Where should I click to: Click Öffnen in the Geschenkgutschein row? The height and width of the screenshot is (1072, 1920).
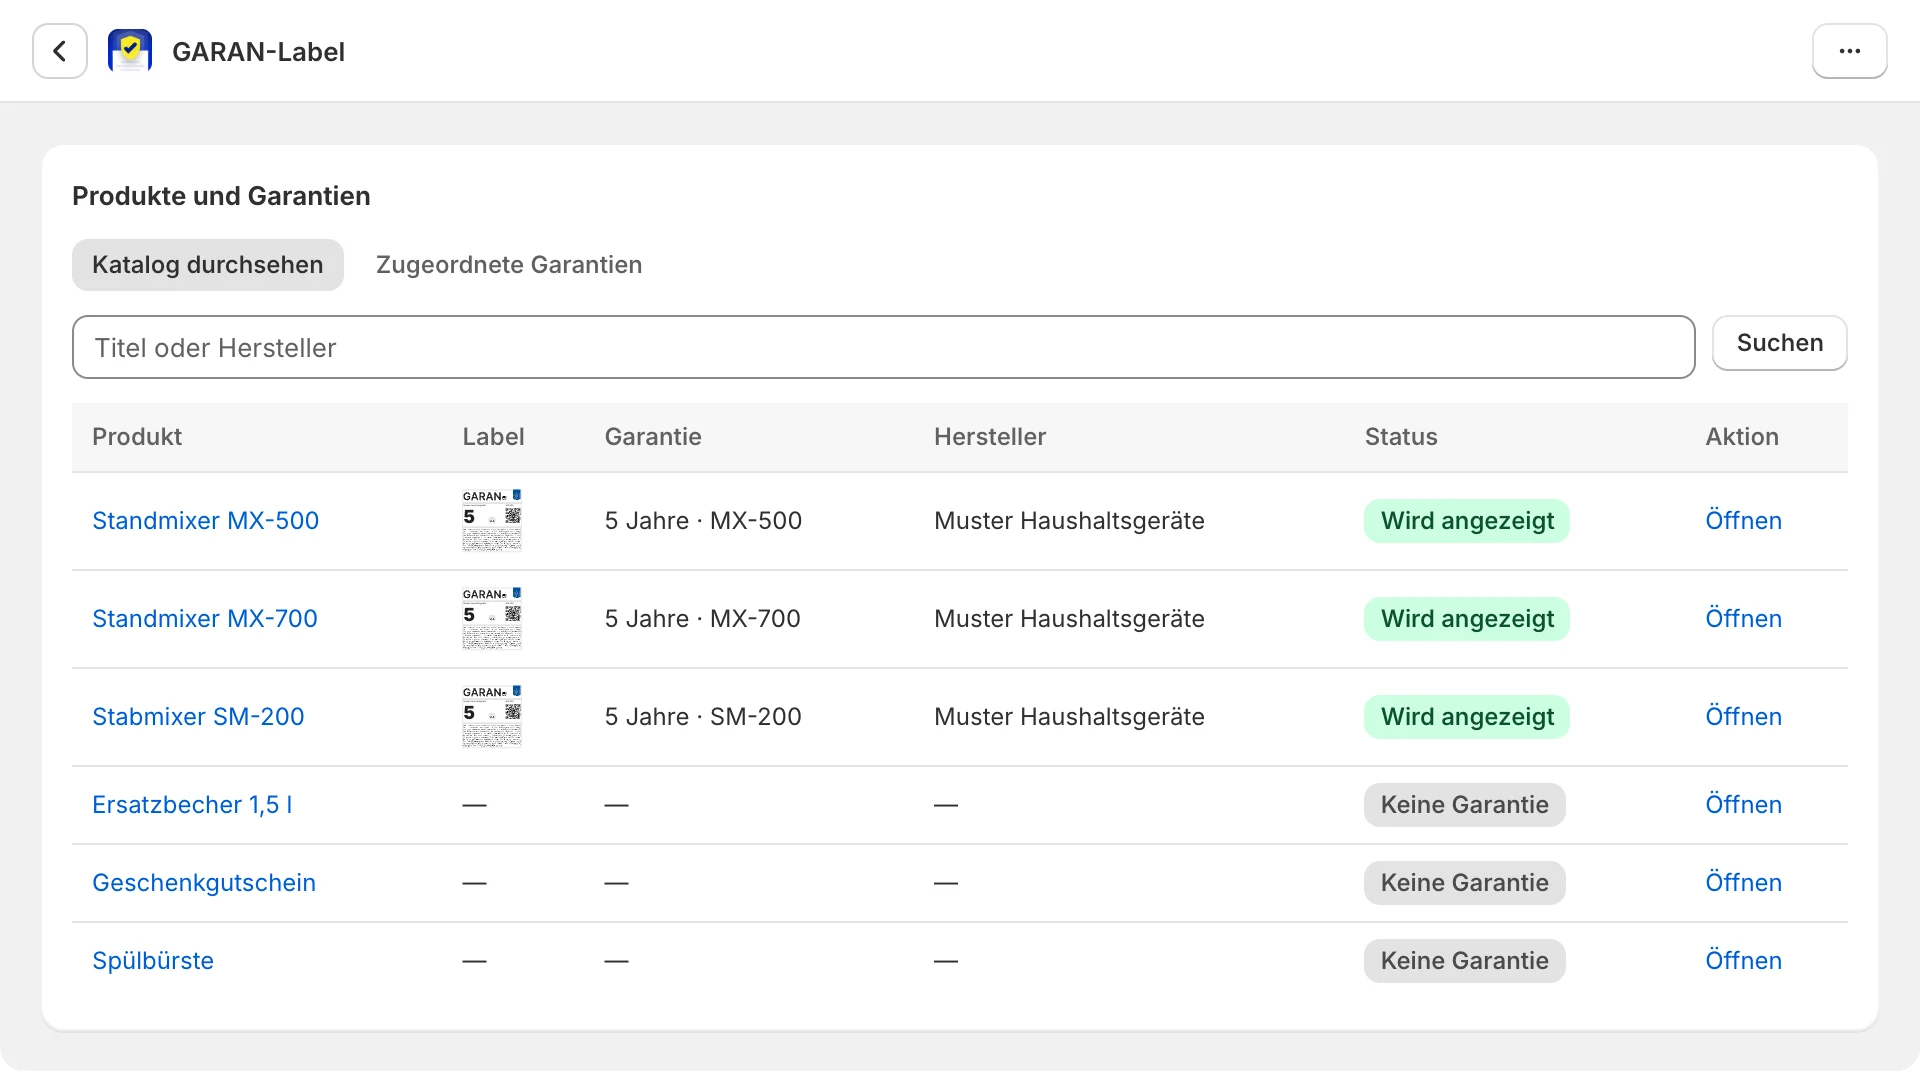[x=1743, y=882]
